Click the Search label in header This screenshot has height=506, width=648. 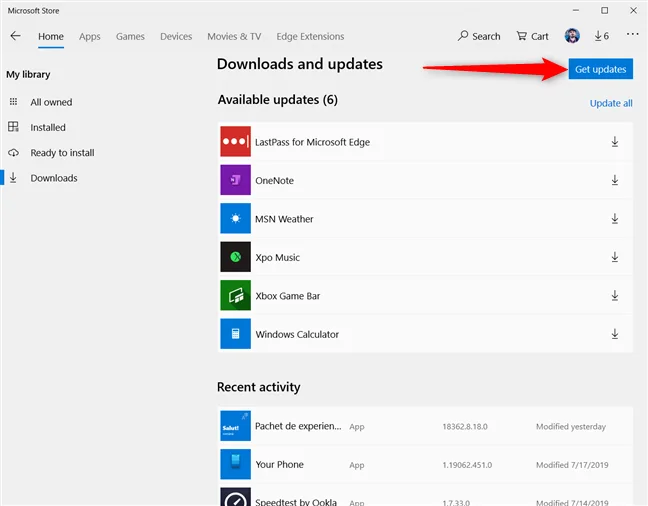coord(486,36)
